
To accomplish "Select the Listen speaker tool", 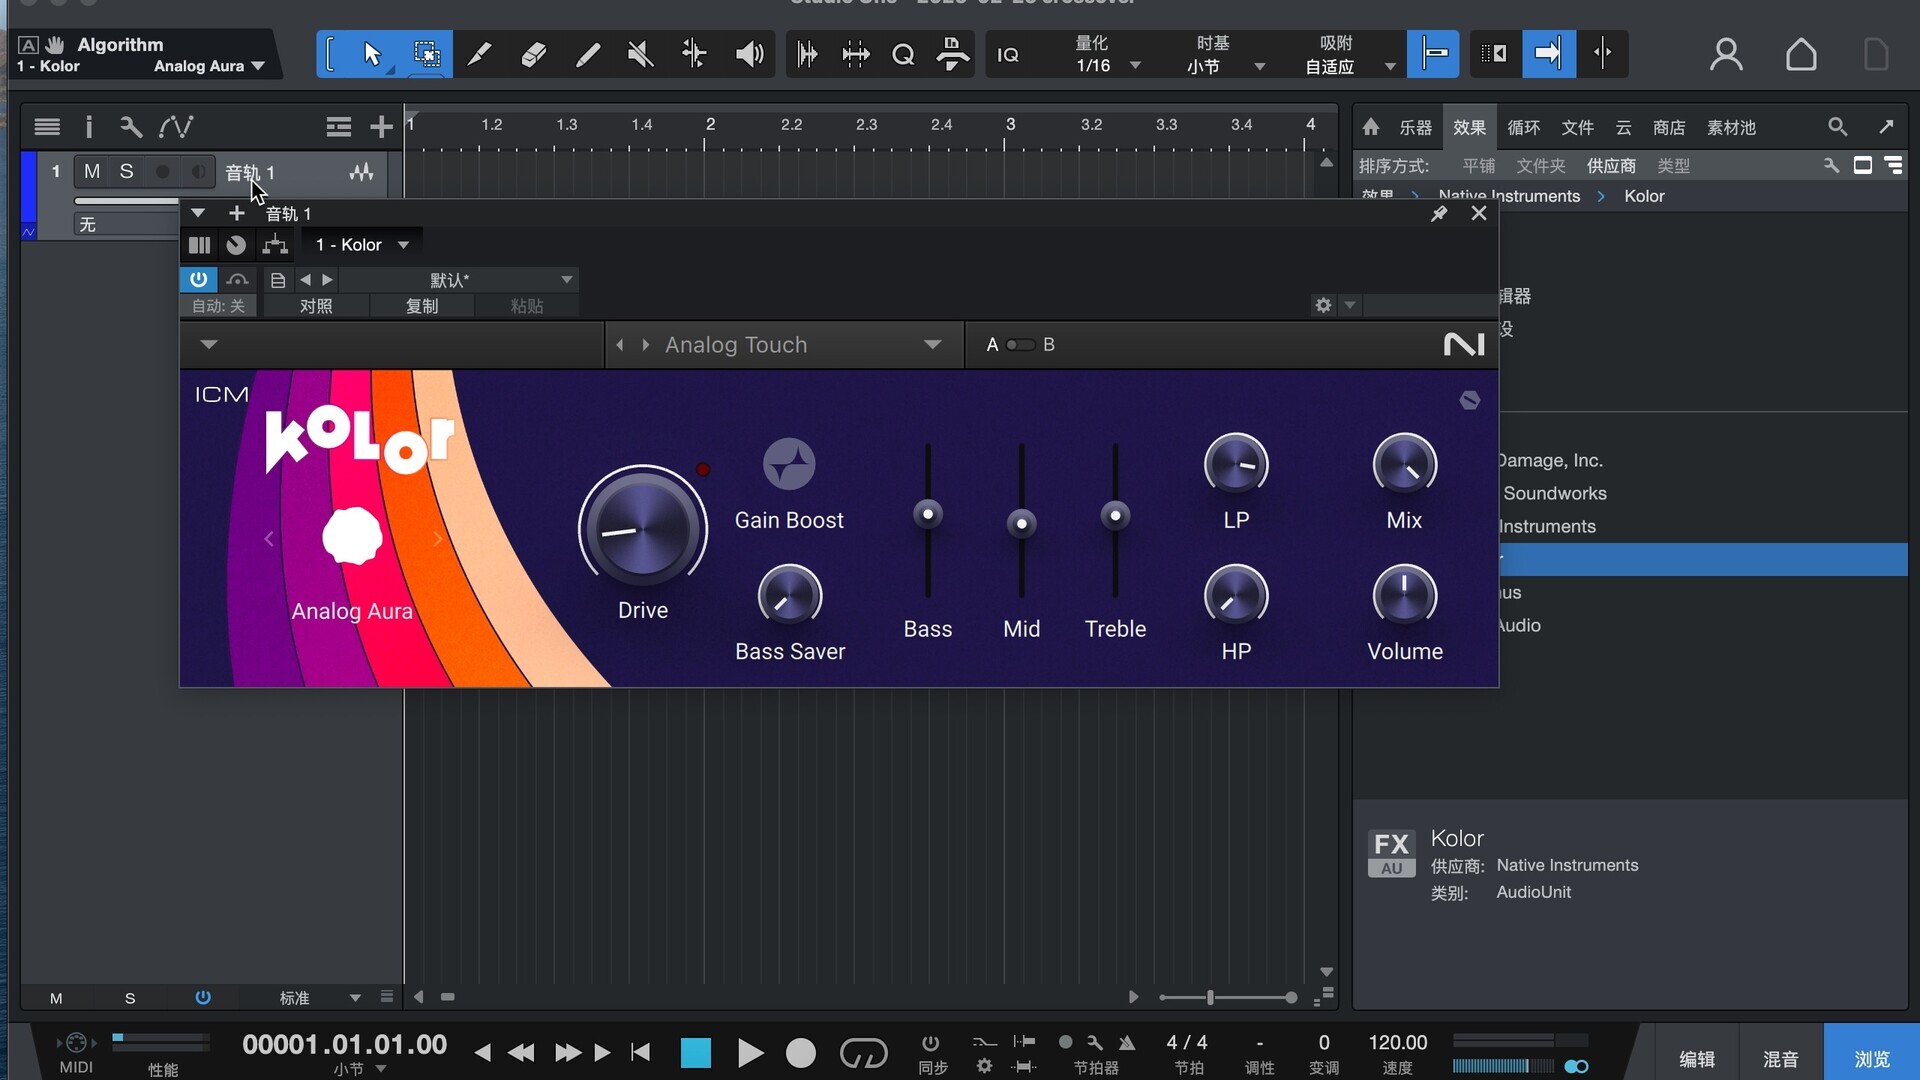I will tap(749, 54).
